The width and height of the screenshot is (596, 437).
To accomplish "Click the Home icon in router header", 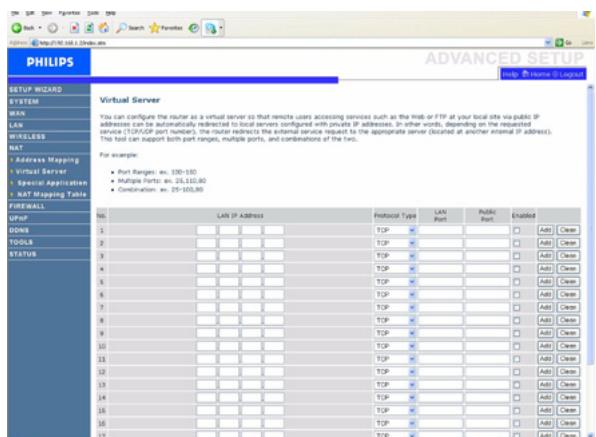I will 526,74.
